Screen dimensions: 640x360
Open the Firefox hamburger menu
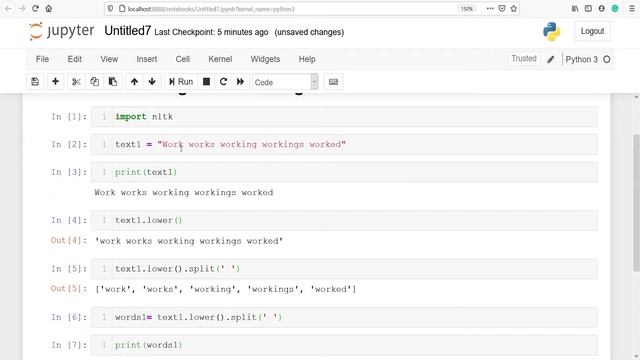pyautogui.click(x=632, y=9)
